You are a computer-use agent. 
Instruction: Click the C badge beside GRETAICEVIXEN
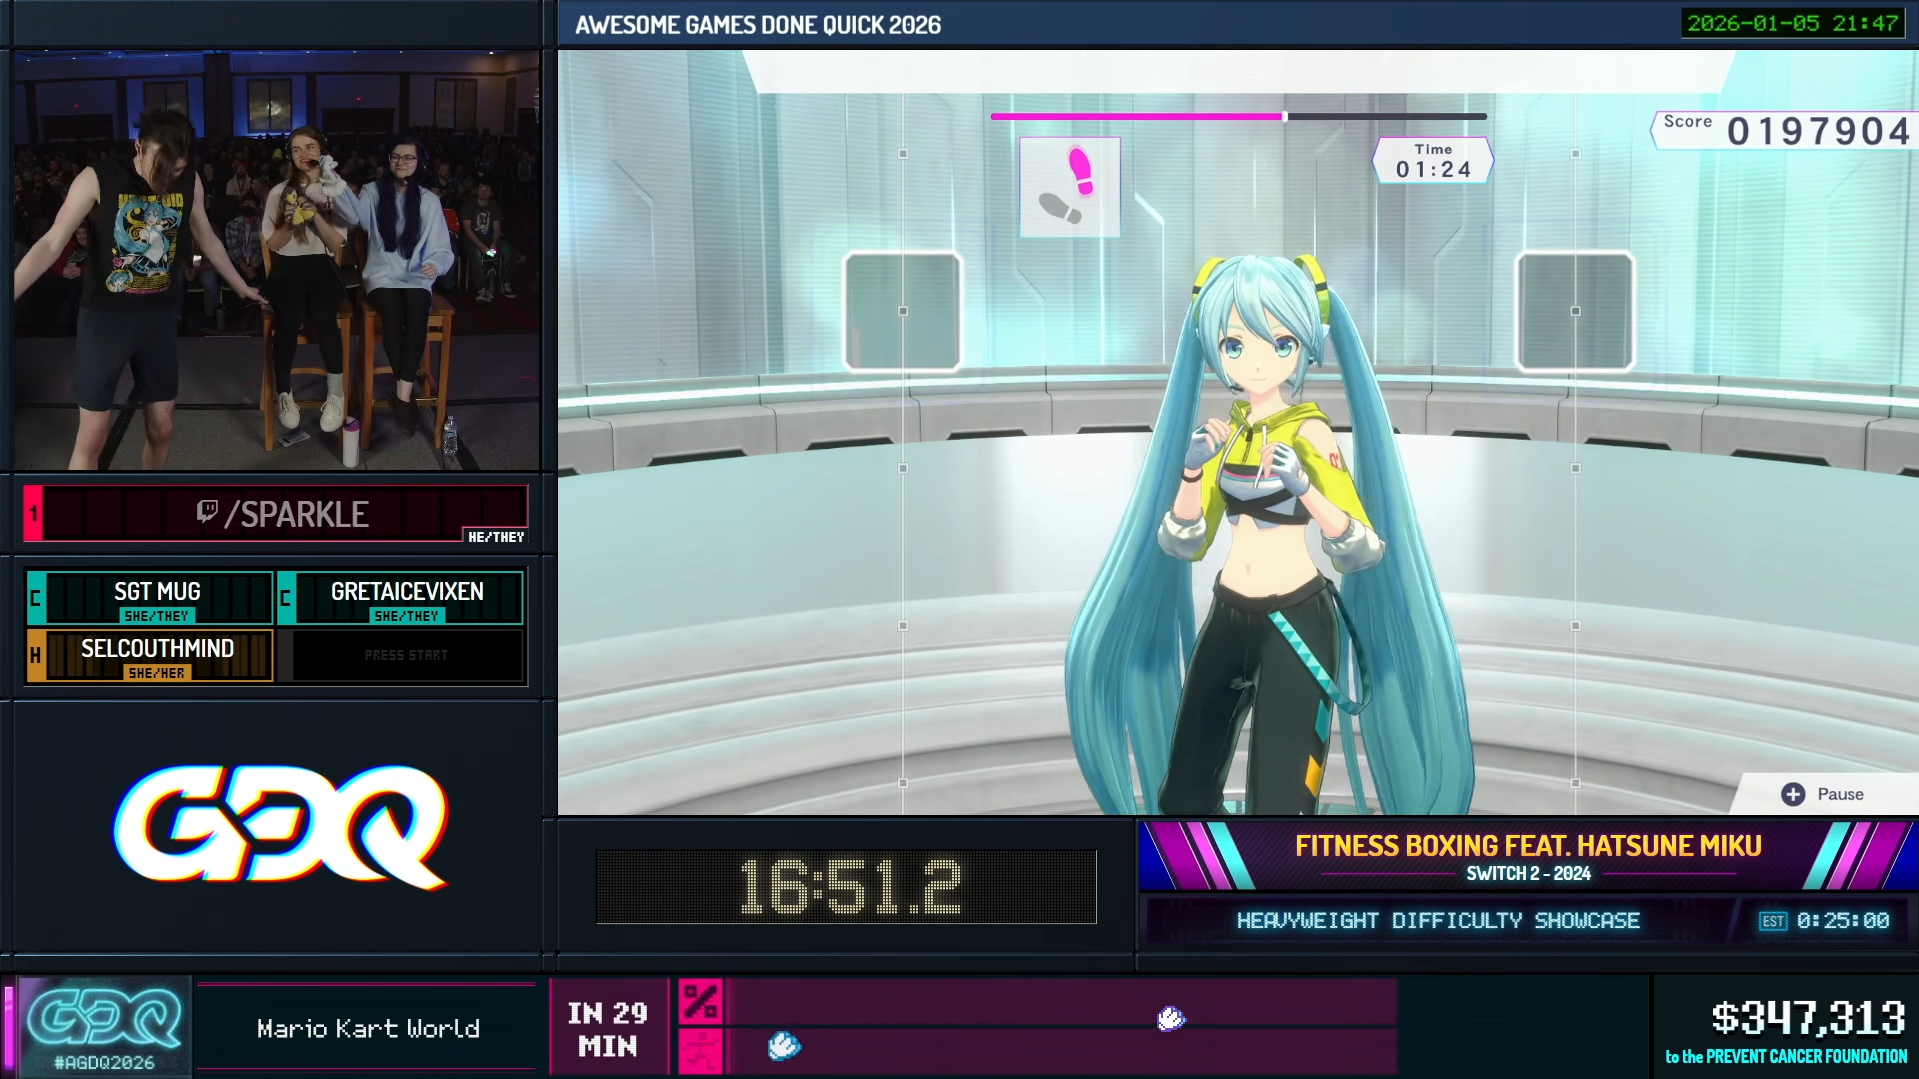pos(286,598)
